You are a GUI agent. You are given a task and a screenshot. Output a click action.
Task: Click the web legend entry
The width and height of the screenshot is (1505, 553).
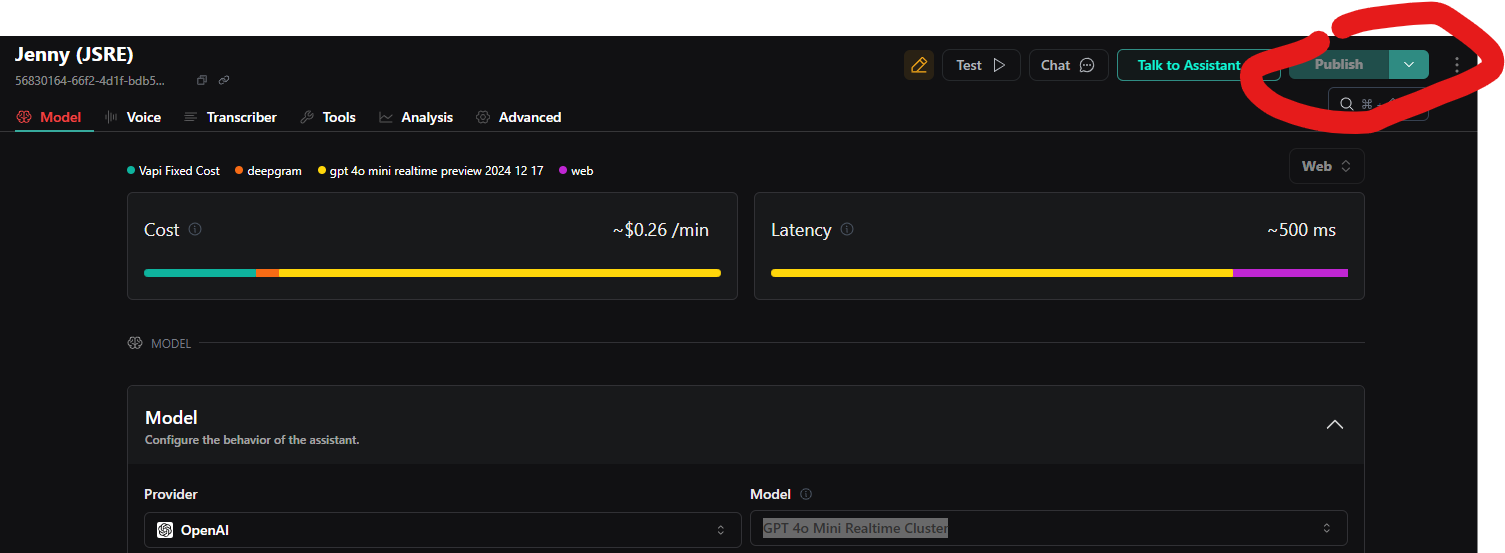click(x=576, y=171)
